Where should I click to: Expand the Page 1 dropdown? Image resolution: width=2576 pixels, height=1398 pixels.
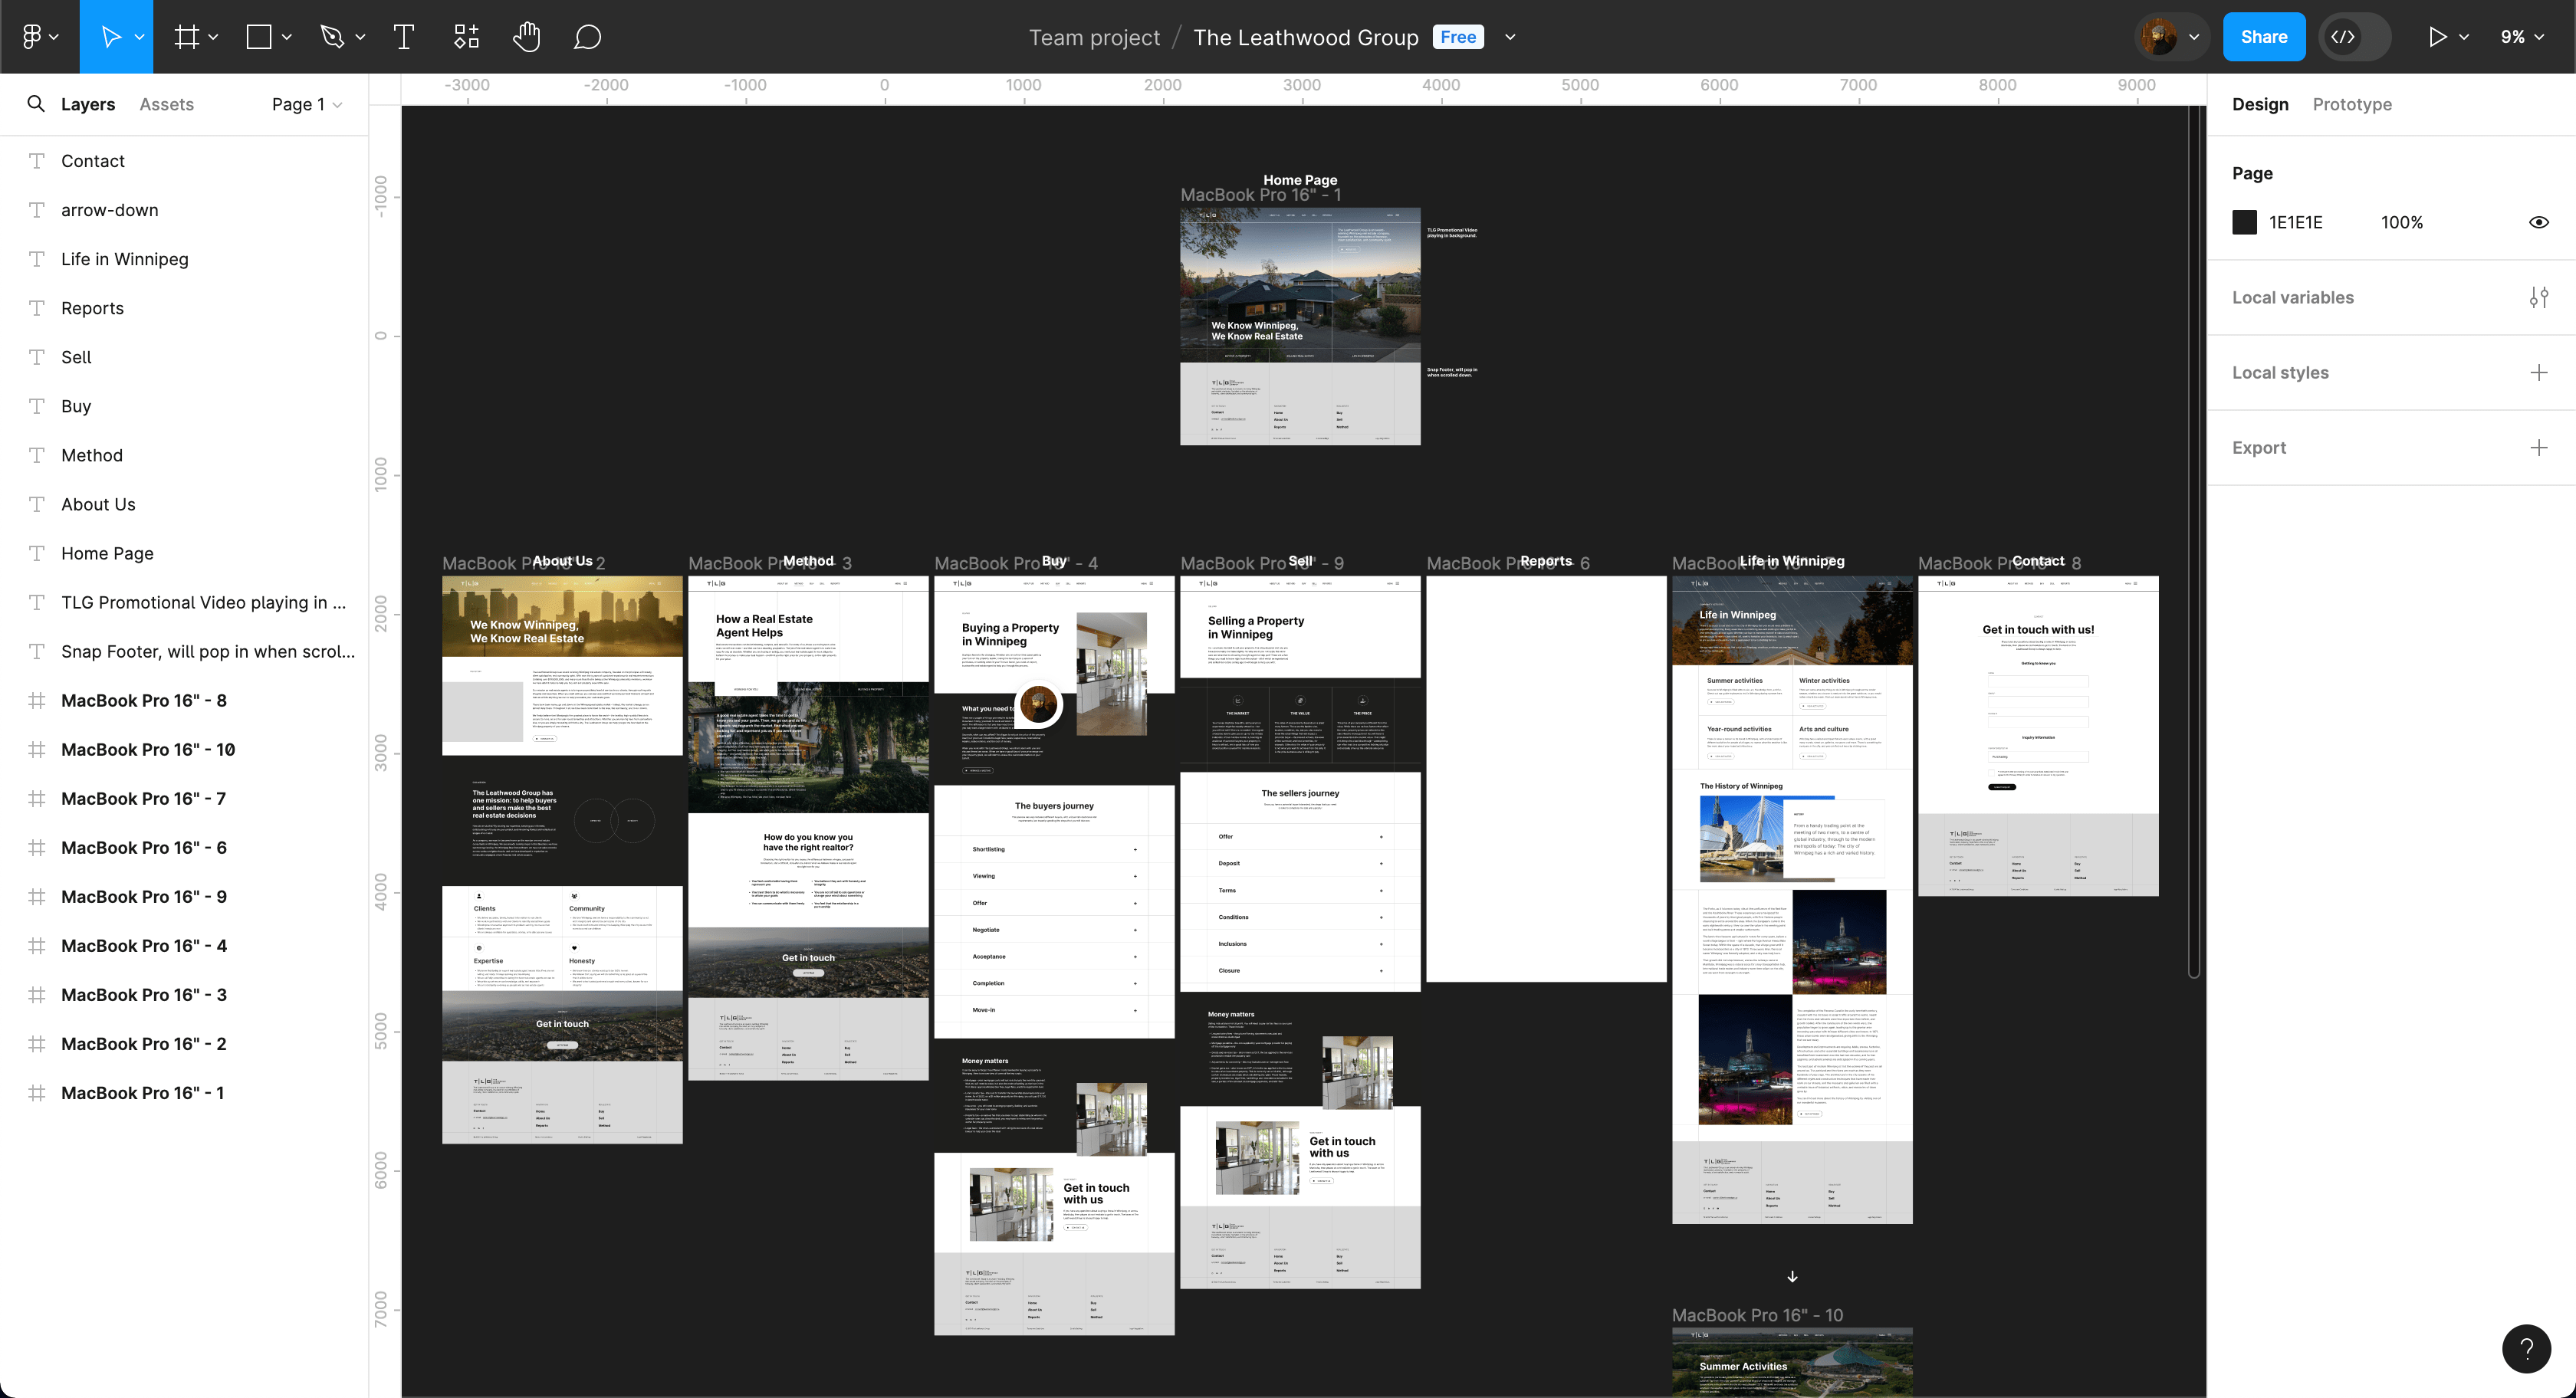point(307,104)
